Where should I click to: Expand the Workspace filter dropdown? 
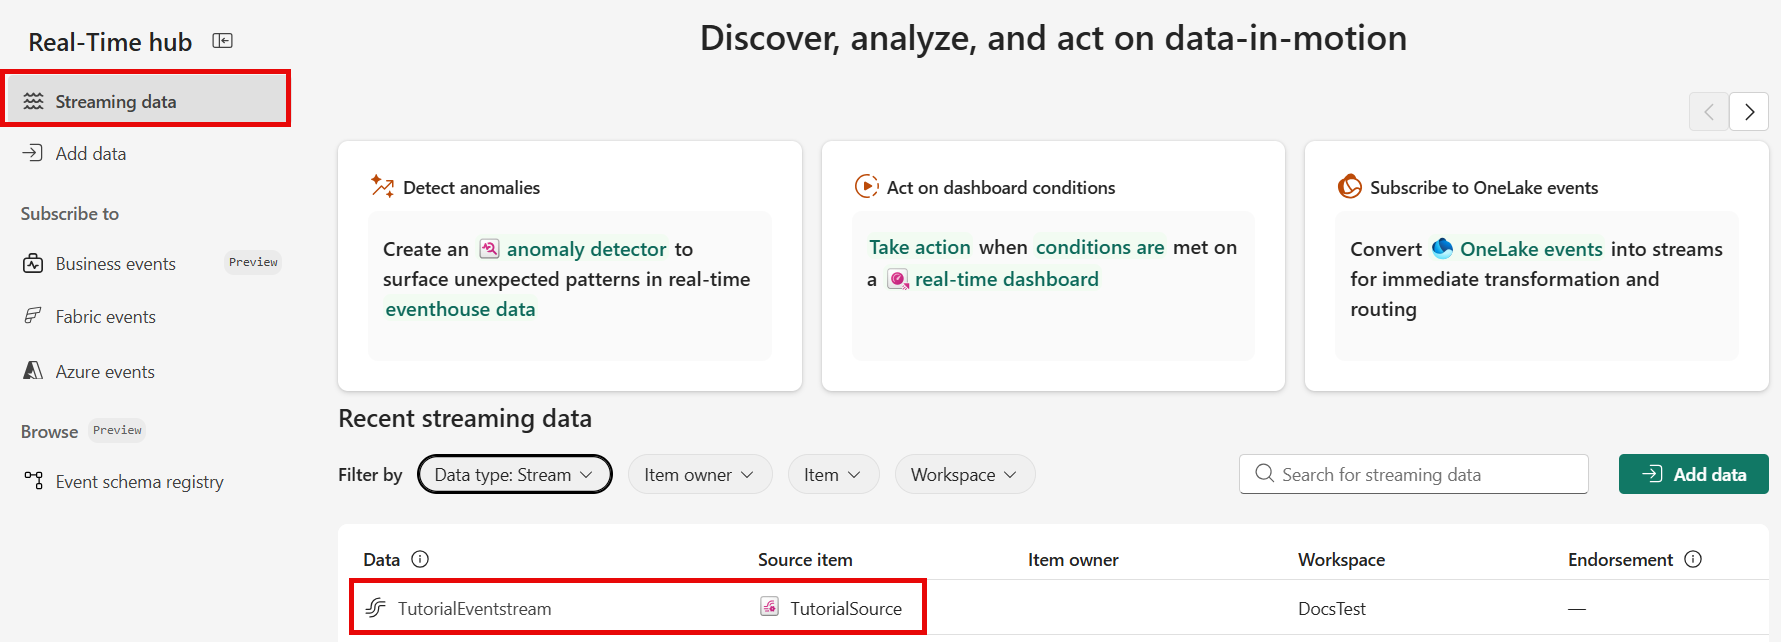pos(965,474)
